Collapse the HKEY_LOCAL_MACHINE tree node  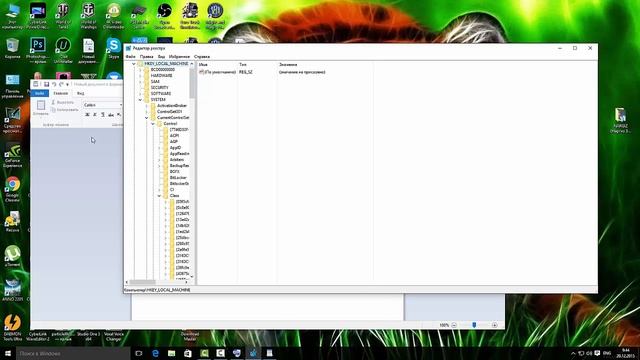(x=133, y=64)
